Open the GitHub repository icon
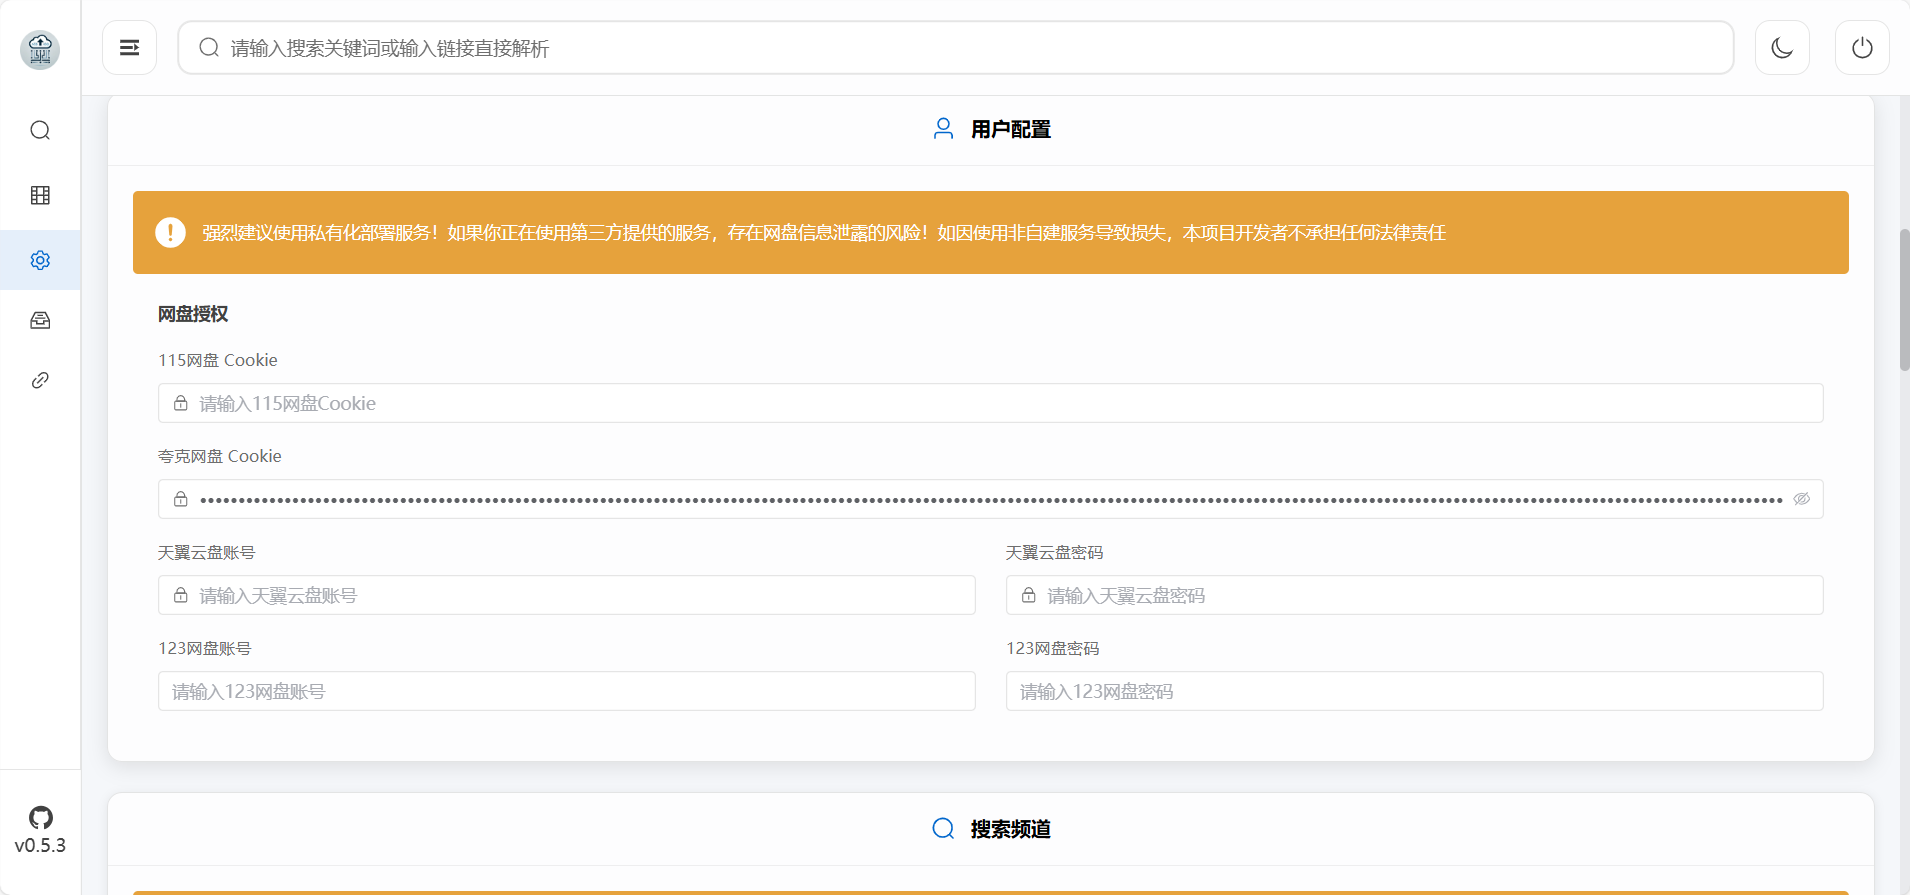1910x895 pixels. [x=40, y=817]
